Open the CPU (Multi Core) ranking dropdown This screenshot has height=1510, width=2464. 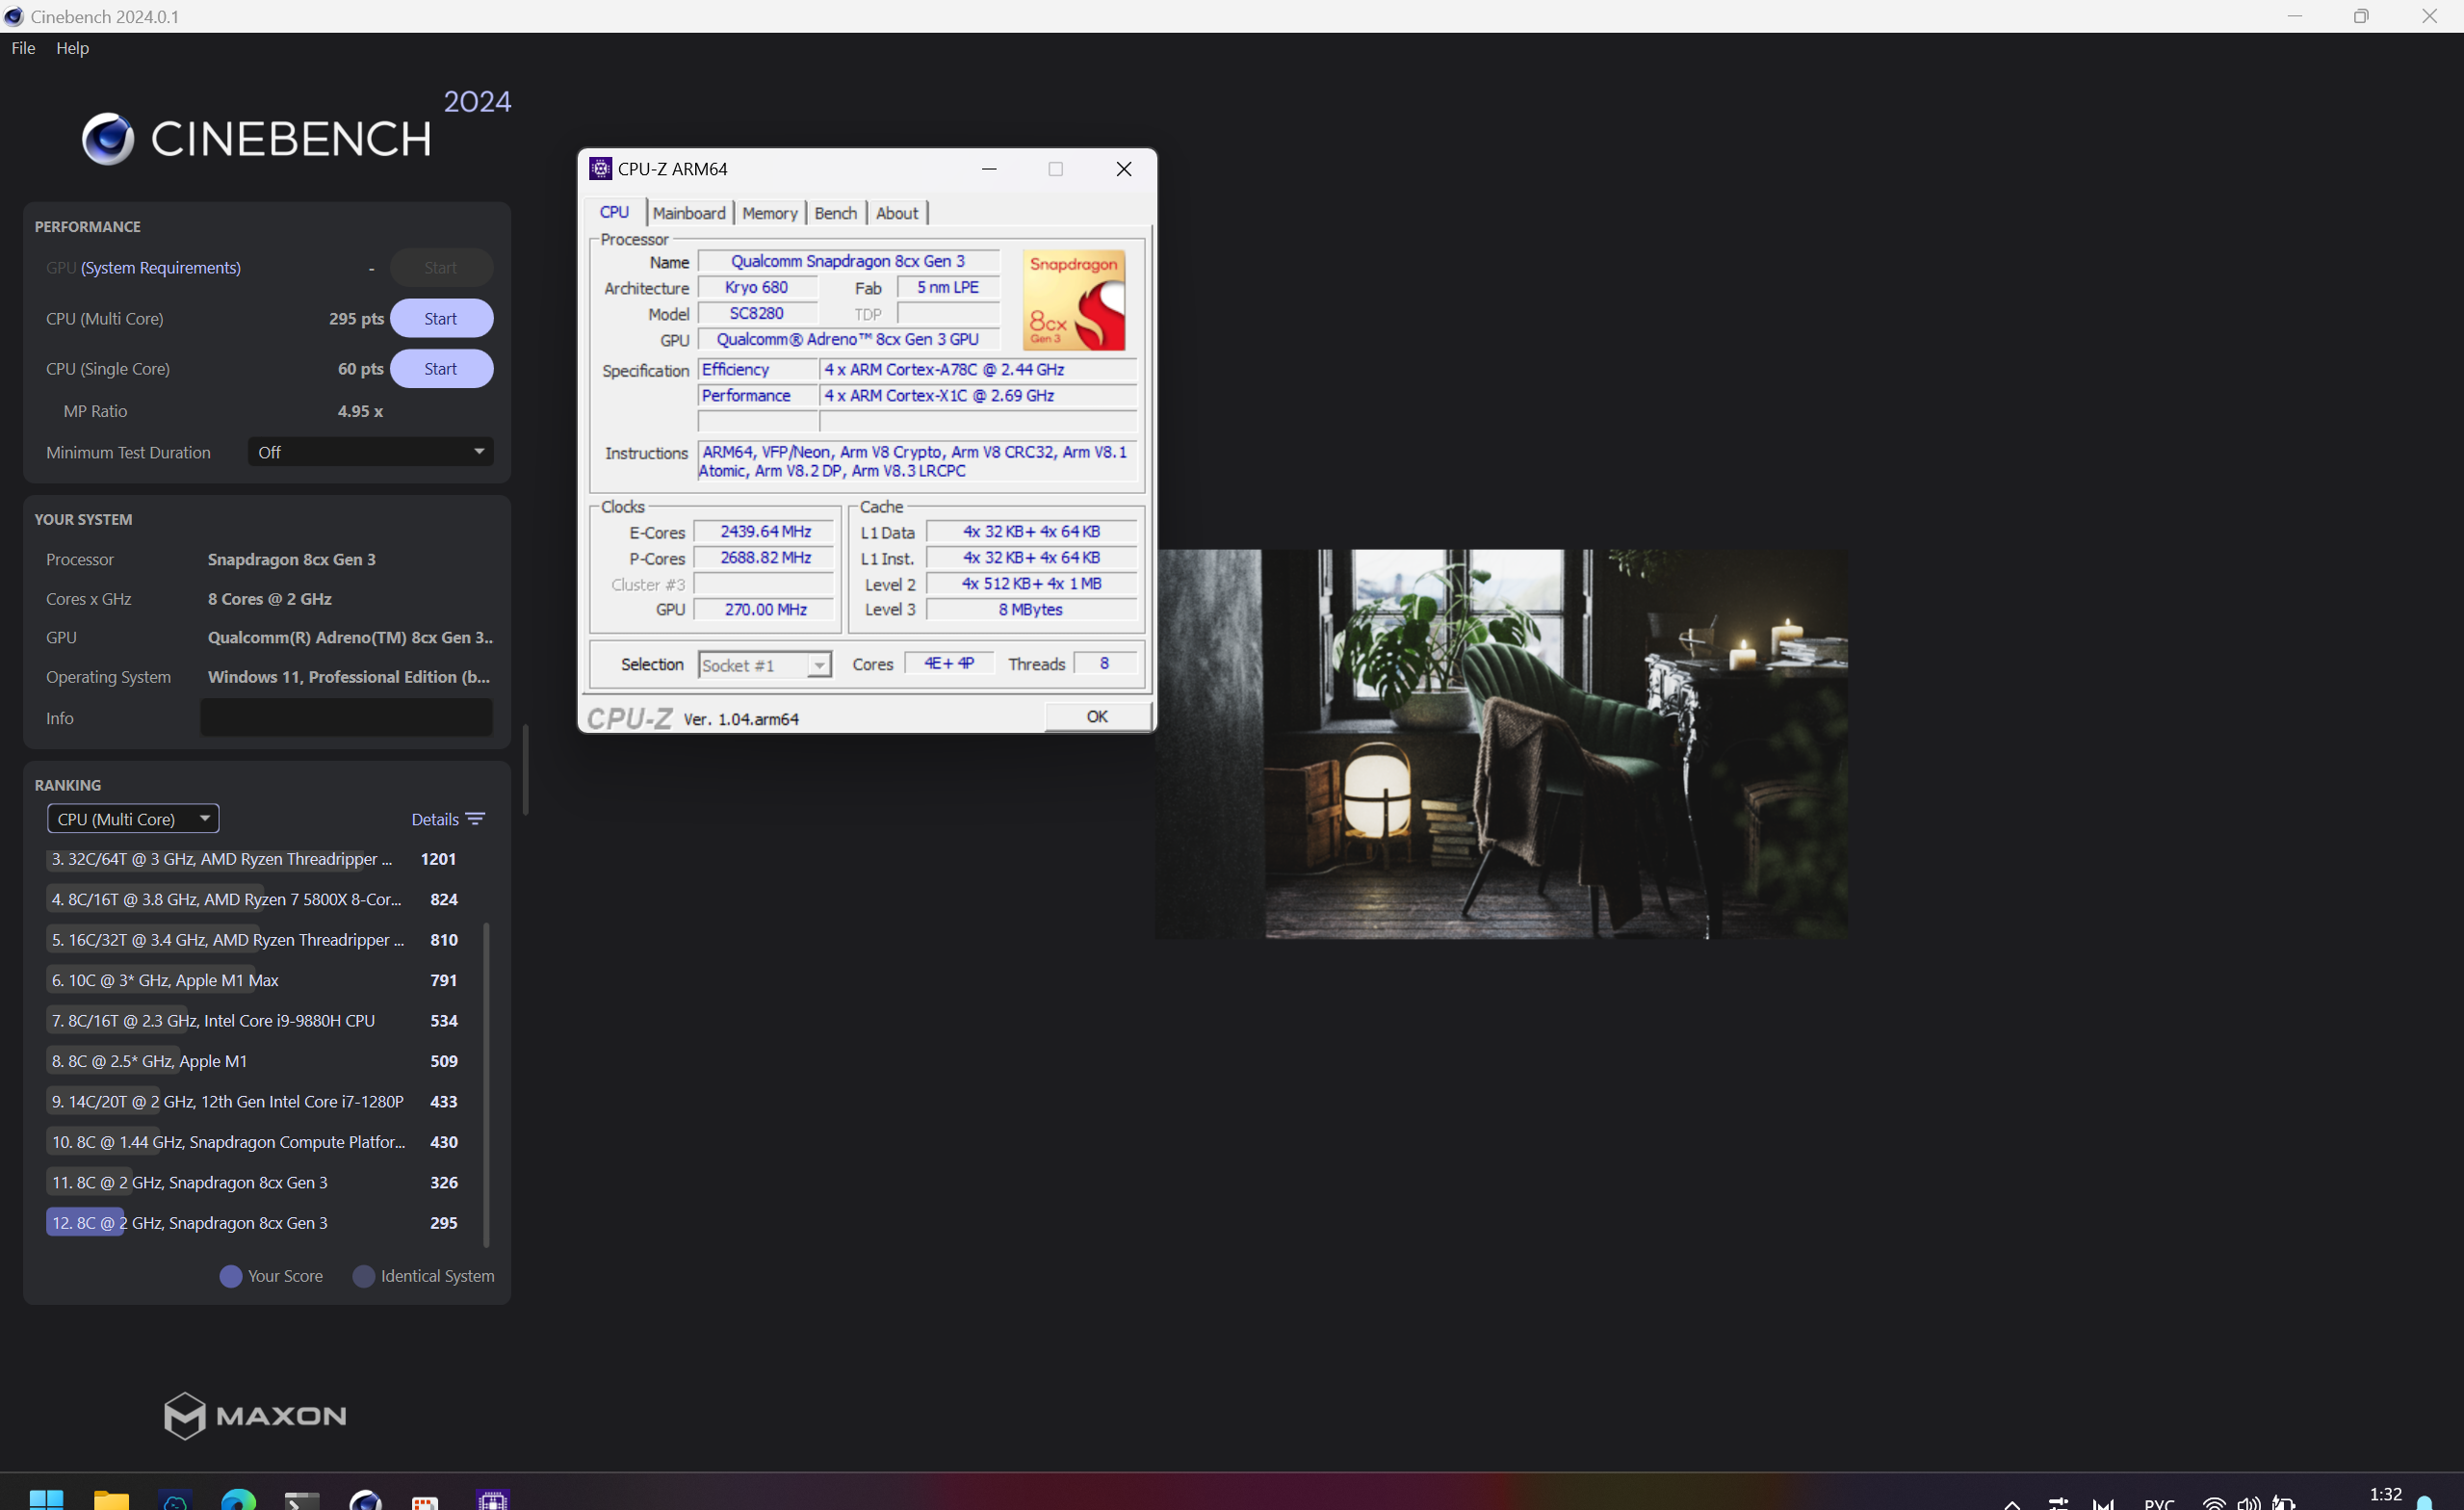133,819
